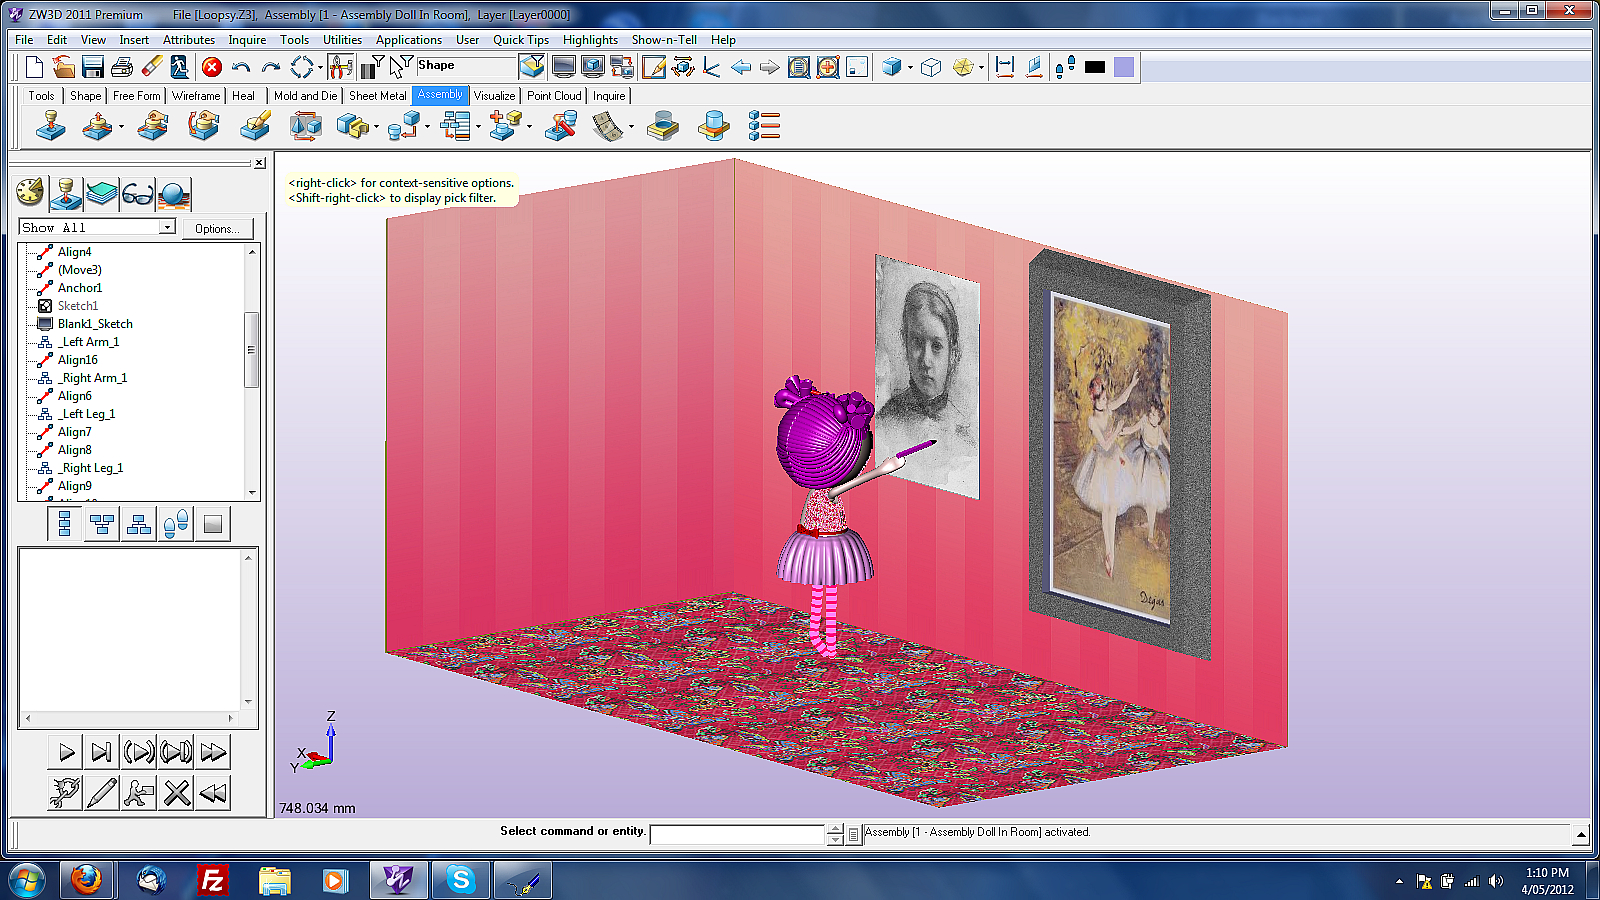Viewport: 1600px width, 900px height.
Task: Open the layer manager stacked sheets icon
Action: 102,193
